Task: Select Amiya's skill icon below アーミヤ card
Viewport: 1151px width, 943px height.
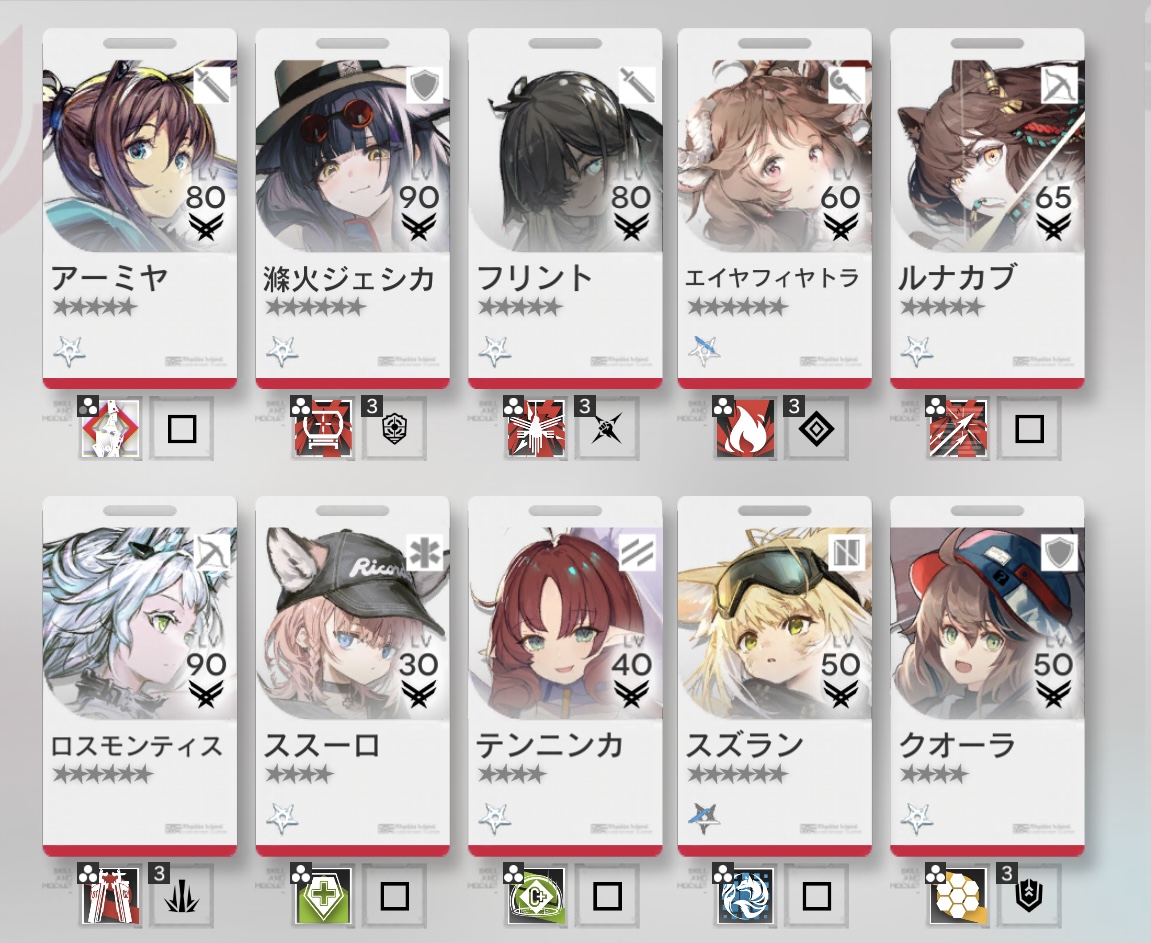Action: point(109,429)
